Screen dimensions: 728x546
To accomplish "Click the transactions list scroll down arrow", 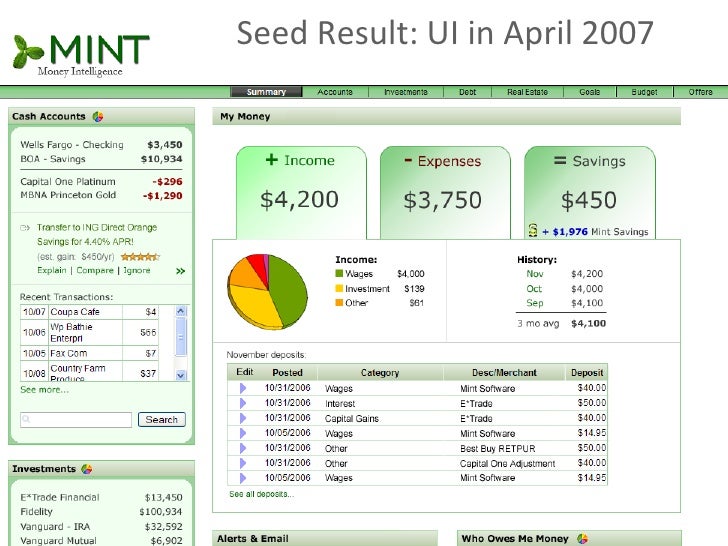I will 181,375.
